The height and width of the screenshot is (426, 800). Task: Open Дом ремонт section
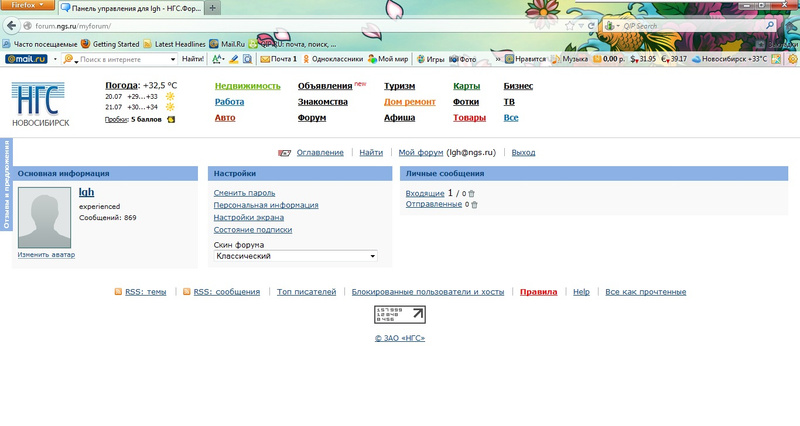click(x=410, y=102)
